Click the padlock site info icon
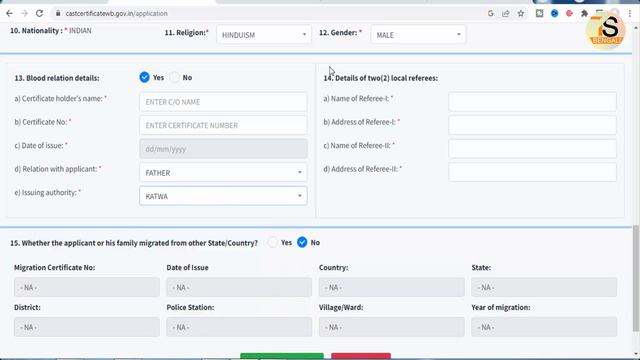 coord(58,13)
